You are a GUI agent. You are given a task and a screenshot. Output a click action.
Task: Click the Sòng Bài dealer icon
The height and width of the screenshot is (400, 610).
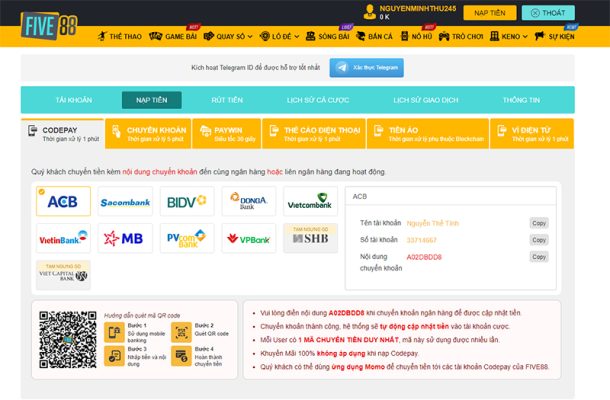pyautogui.click(x=310, y=36)
